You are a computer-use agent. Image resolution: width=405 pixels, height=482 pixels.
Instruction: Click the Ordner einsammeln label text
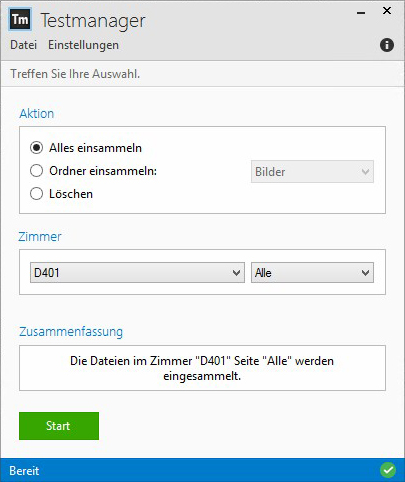(x=103, y=171)
